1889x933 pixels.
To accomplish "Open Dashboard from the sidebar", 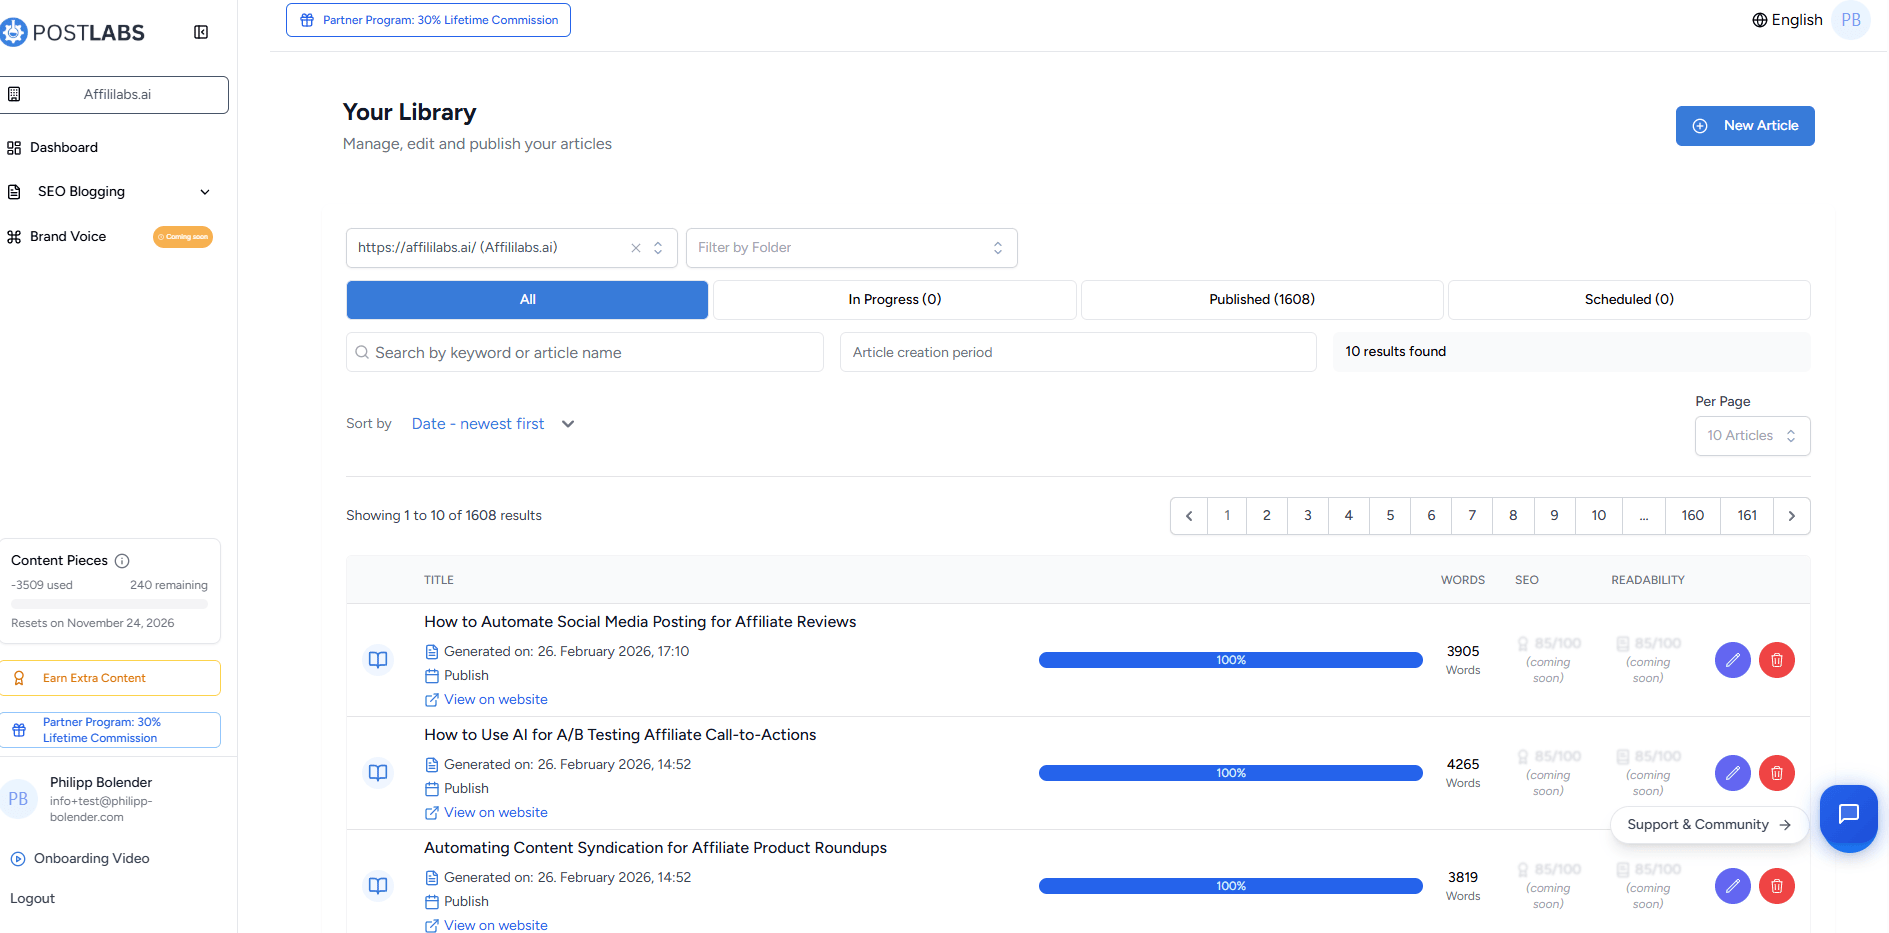I will (64, 148).
